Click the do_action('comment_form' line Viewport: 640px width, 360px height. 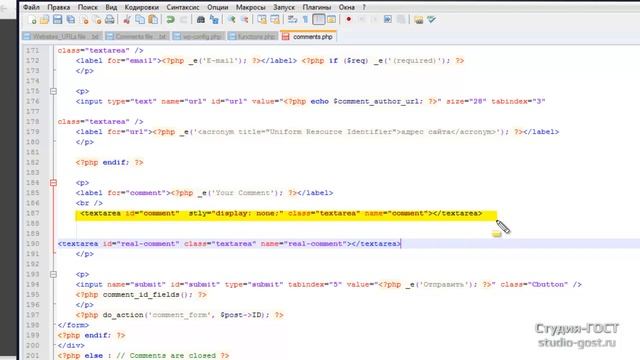coord(179,315)
